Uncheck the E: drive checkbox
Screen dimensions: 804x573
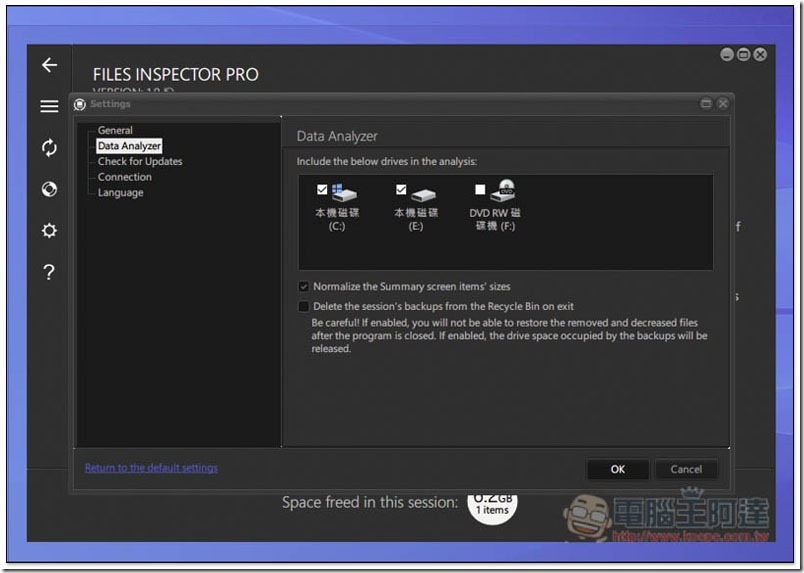[x=401, y=190]
